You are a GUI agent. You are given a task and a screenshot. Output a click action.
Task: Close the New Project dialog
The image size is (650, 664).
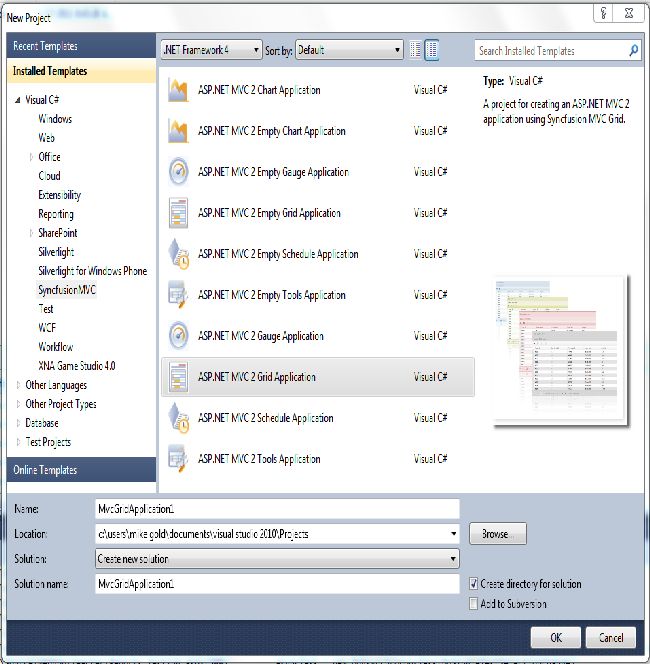[x=629, y=14]
